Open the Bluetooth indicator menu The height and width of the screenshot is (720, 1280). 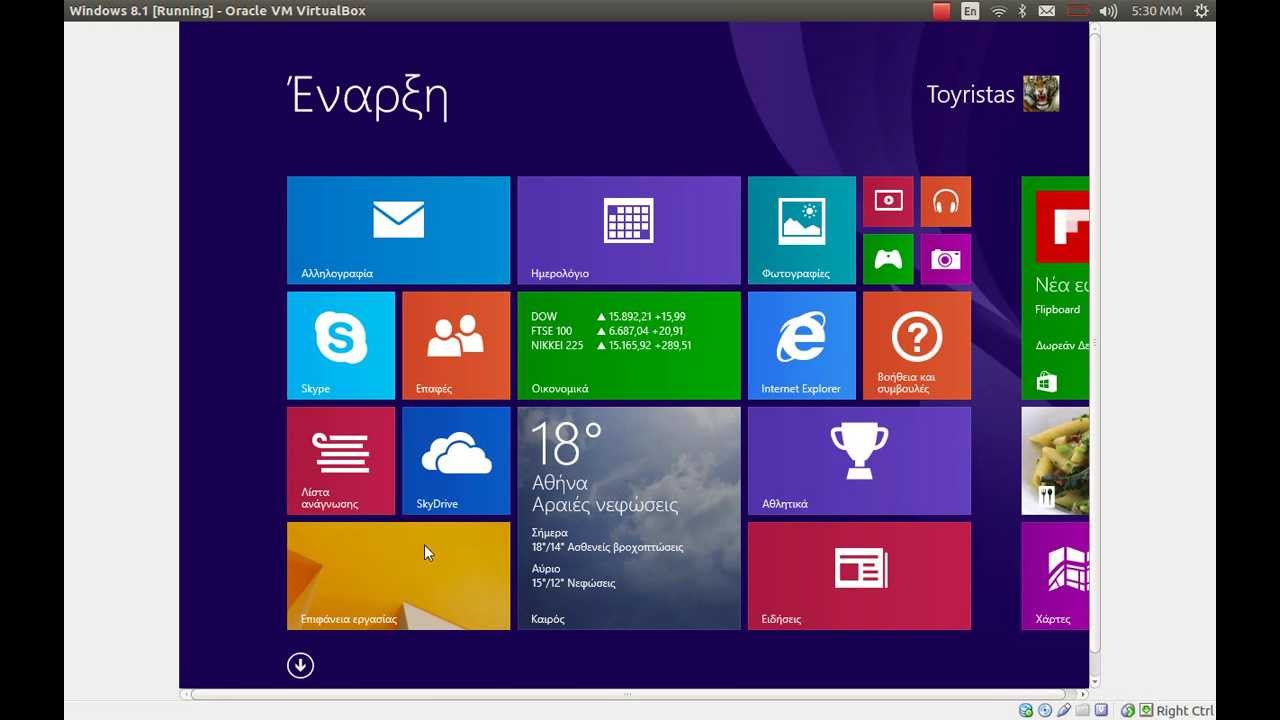(x=1022, y=11)
